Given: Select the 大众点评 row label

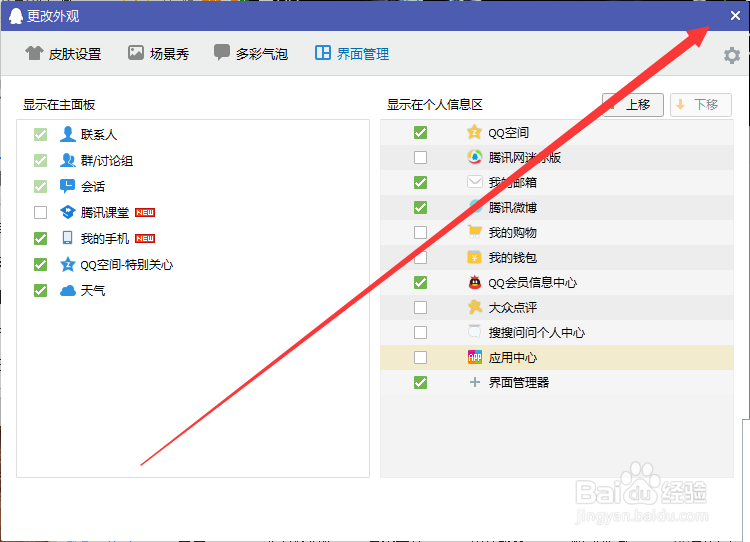Looking at the screenshot, I should coord(512,308).
